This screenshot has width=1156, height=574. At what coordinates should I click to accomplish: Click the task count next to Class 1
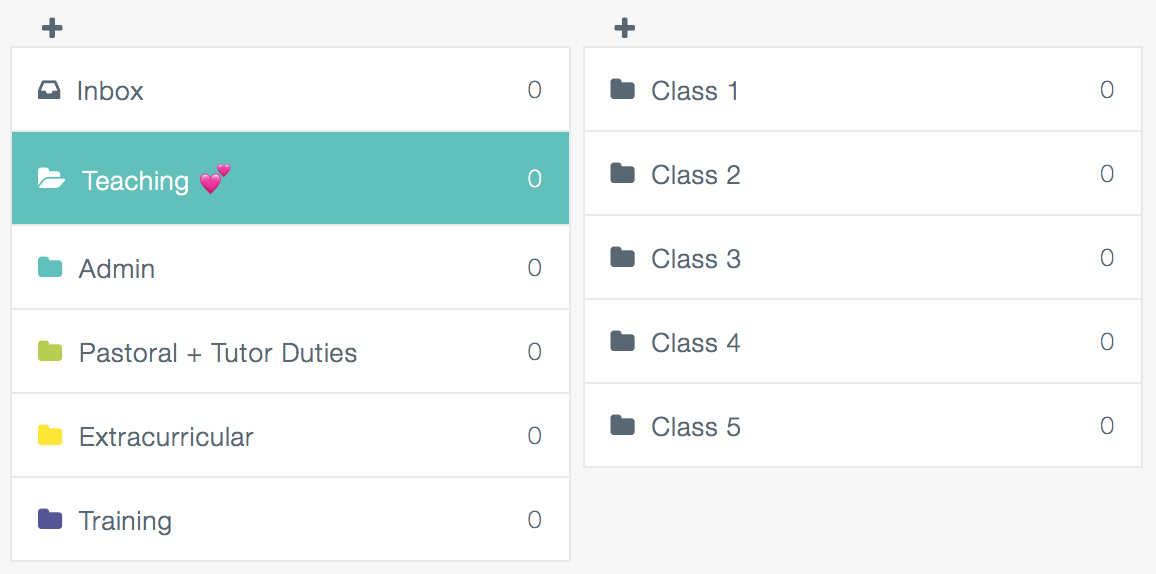point(1107,90)
